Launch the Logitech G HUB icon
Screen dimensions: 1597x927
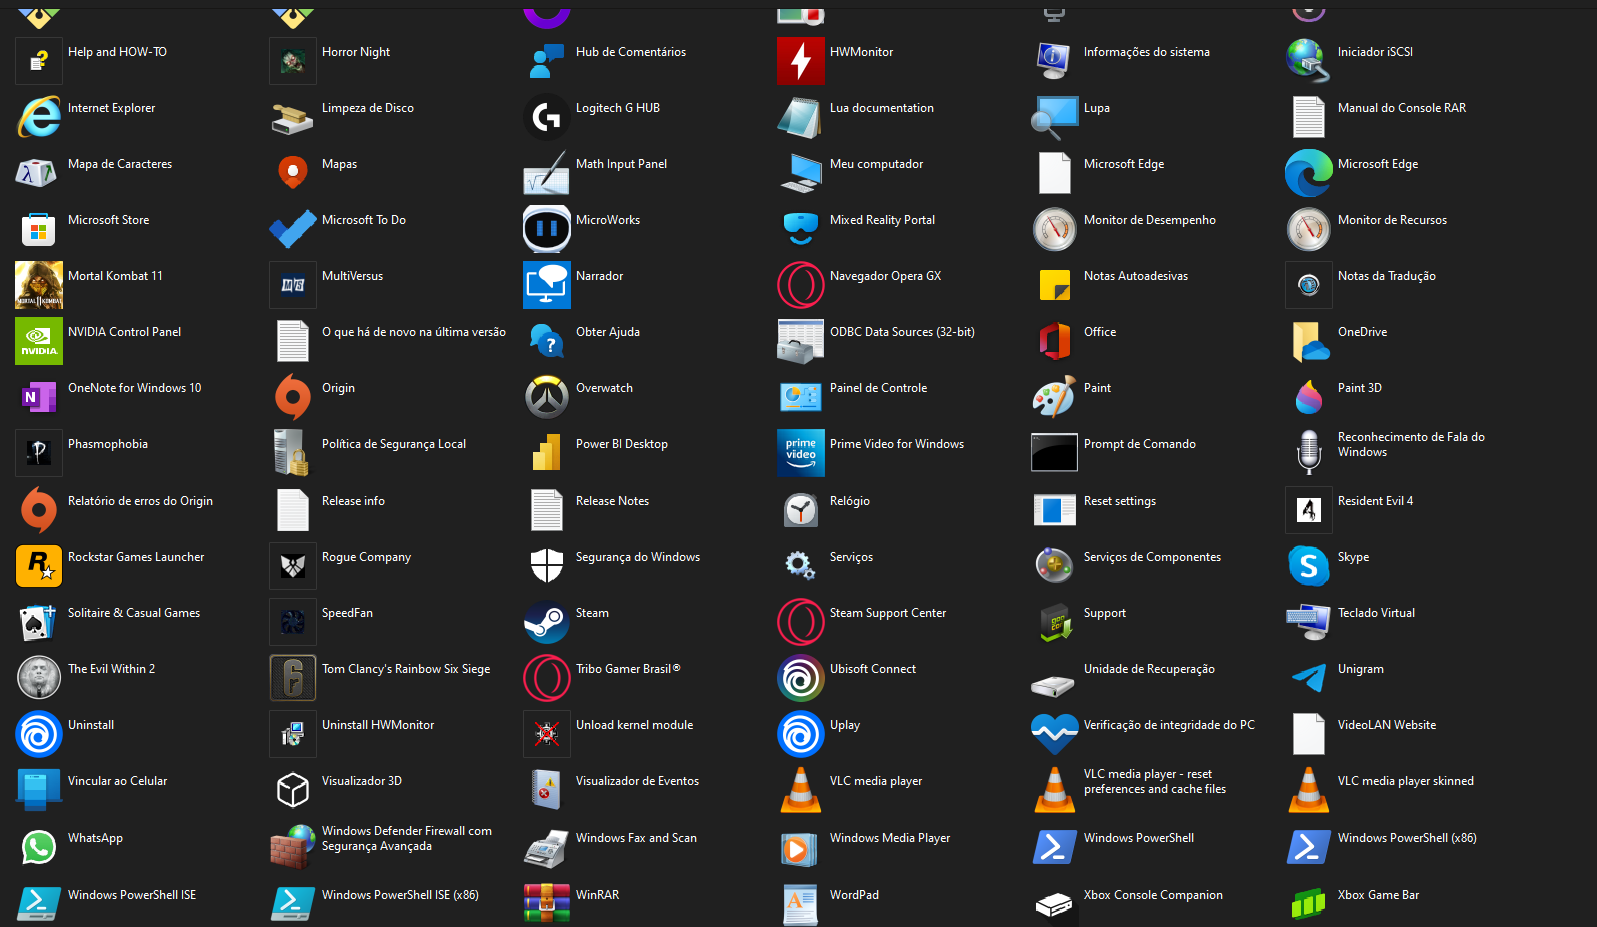coord(547,117)
